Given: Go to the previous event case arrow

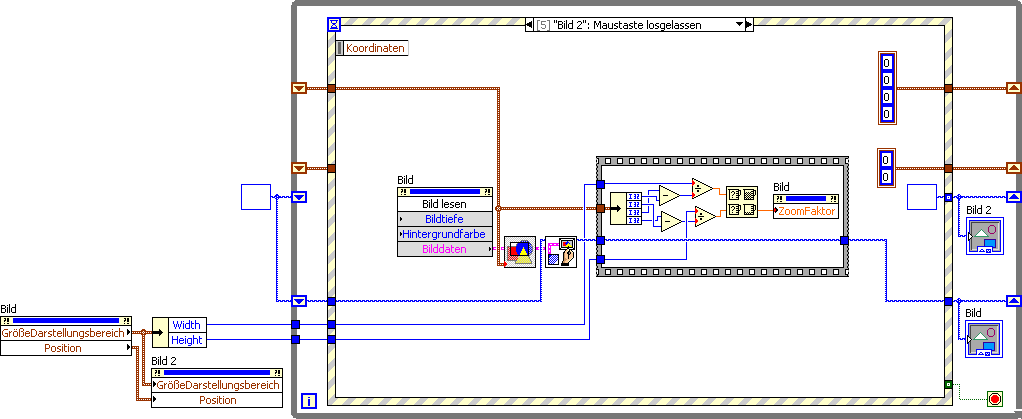Looking at the screenshot, I should [529, 25].
